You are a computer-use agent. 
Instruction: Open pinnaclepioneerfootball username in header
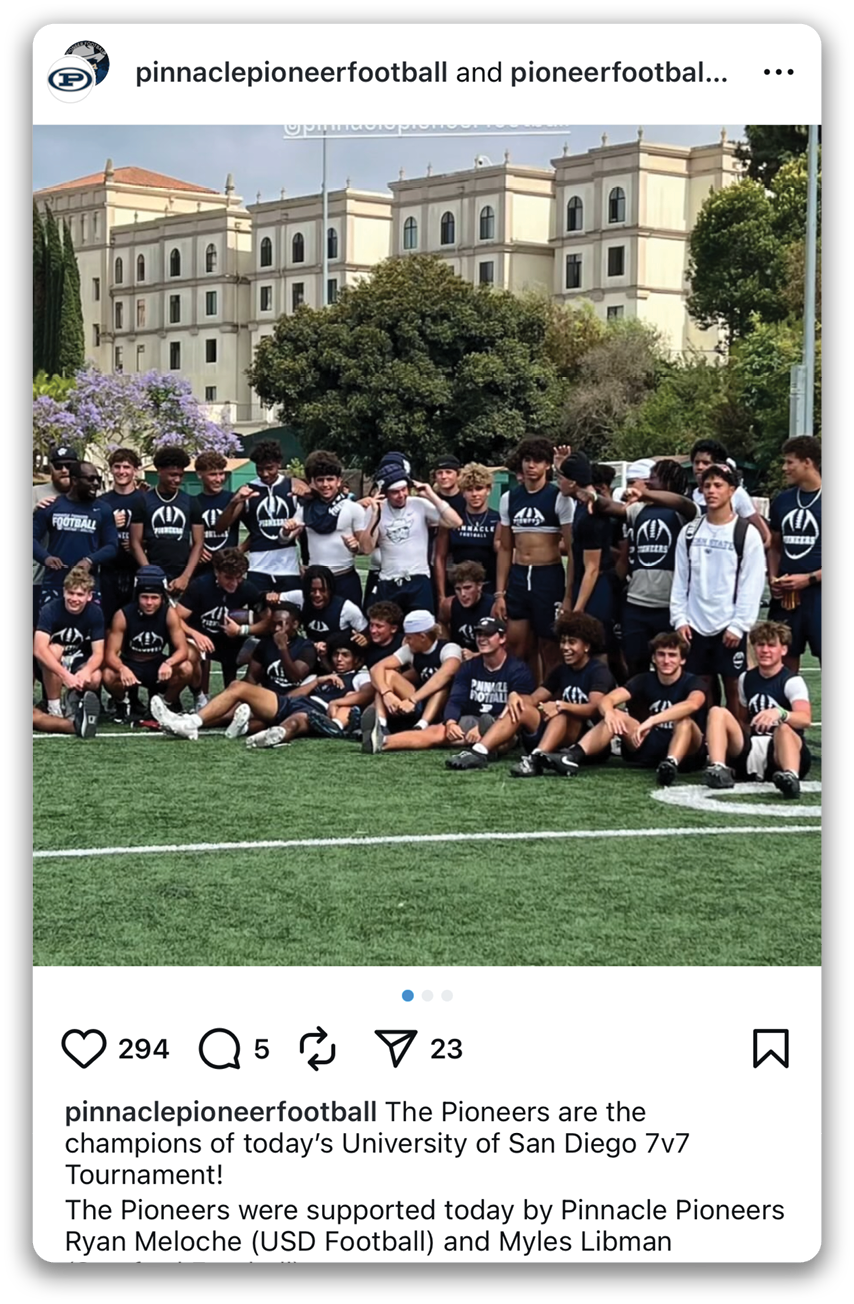point(291,73)
